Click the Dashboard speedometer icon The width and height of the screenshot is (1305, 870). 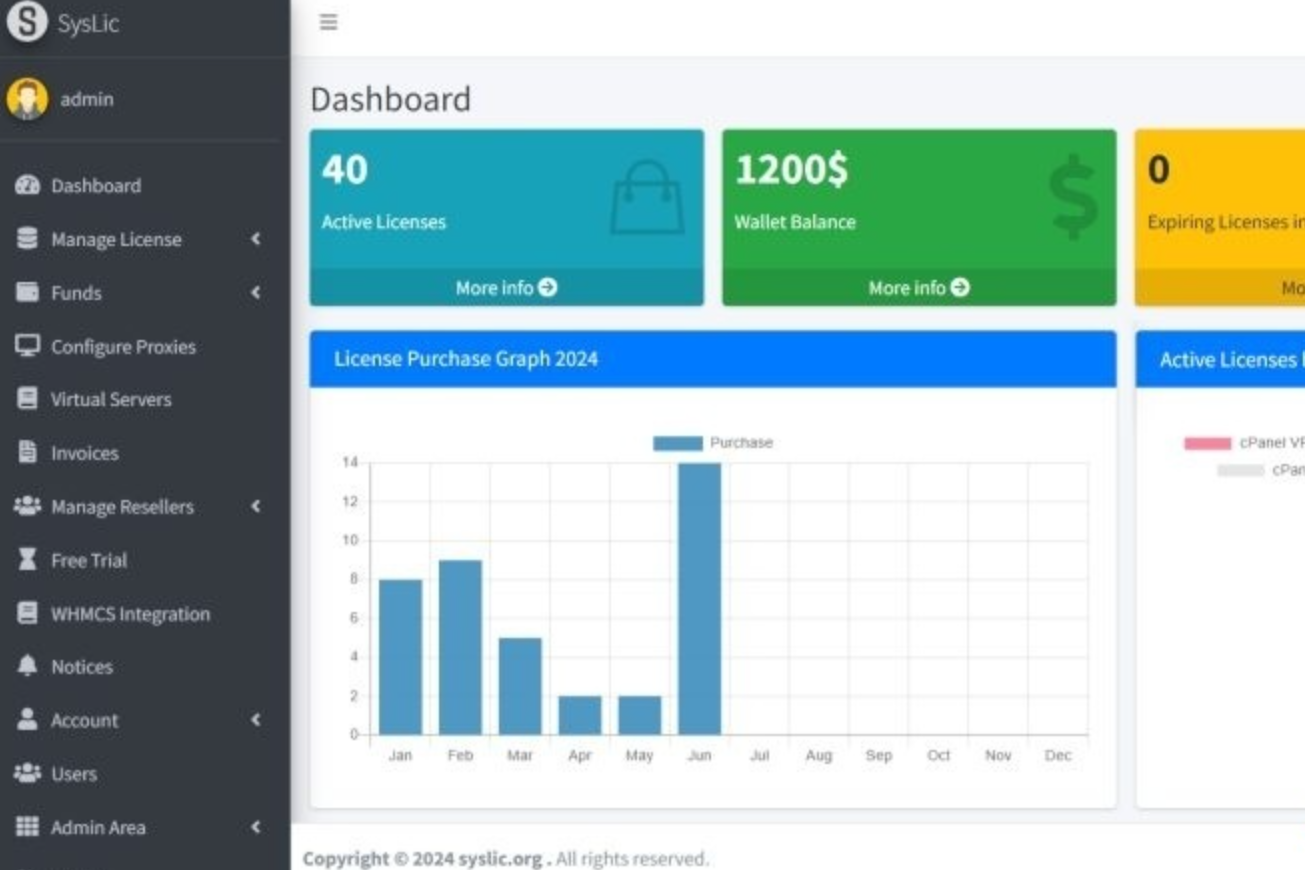(27, 185)
